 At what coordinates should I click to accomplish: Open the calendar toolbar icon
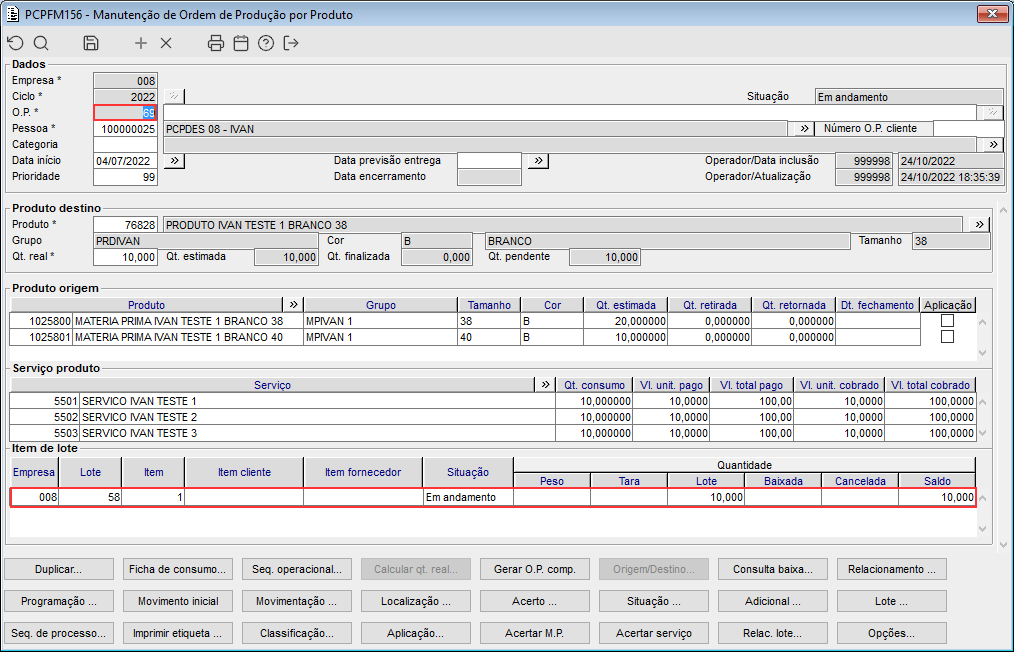(241, 43)
